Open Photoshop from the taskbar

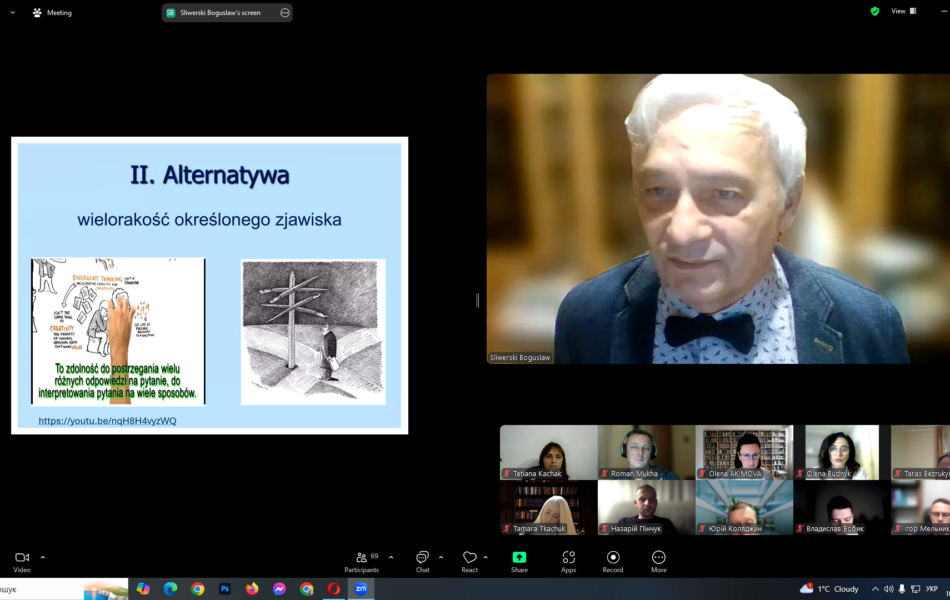pyautogui.click(x=225, y=588)
